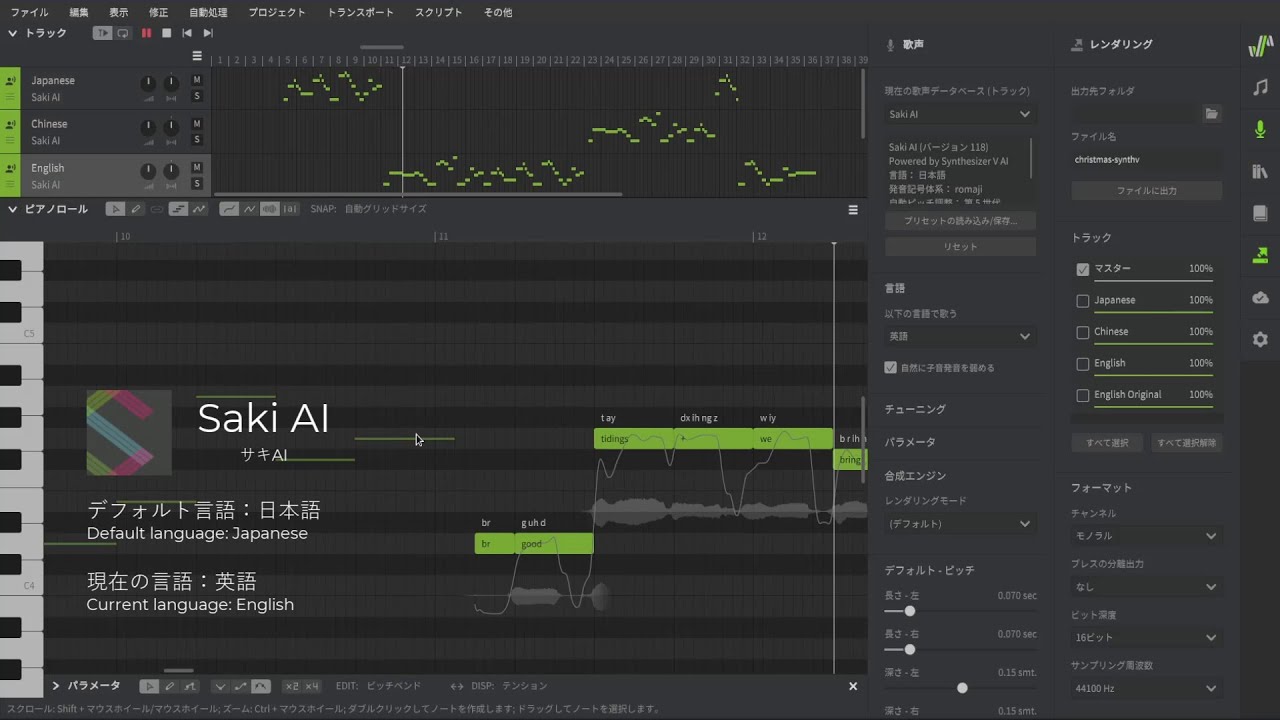Open the トランスポート menu
The image size is (1280, 720).
(x=361, y=12)
